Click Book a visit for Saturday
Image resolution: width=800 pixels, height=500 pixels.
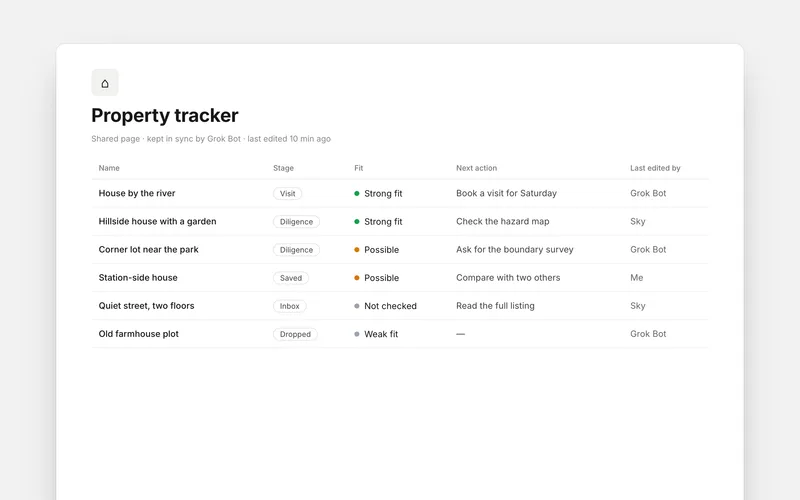[506, 193]
